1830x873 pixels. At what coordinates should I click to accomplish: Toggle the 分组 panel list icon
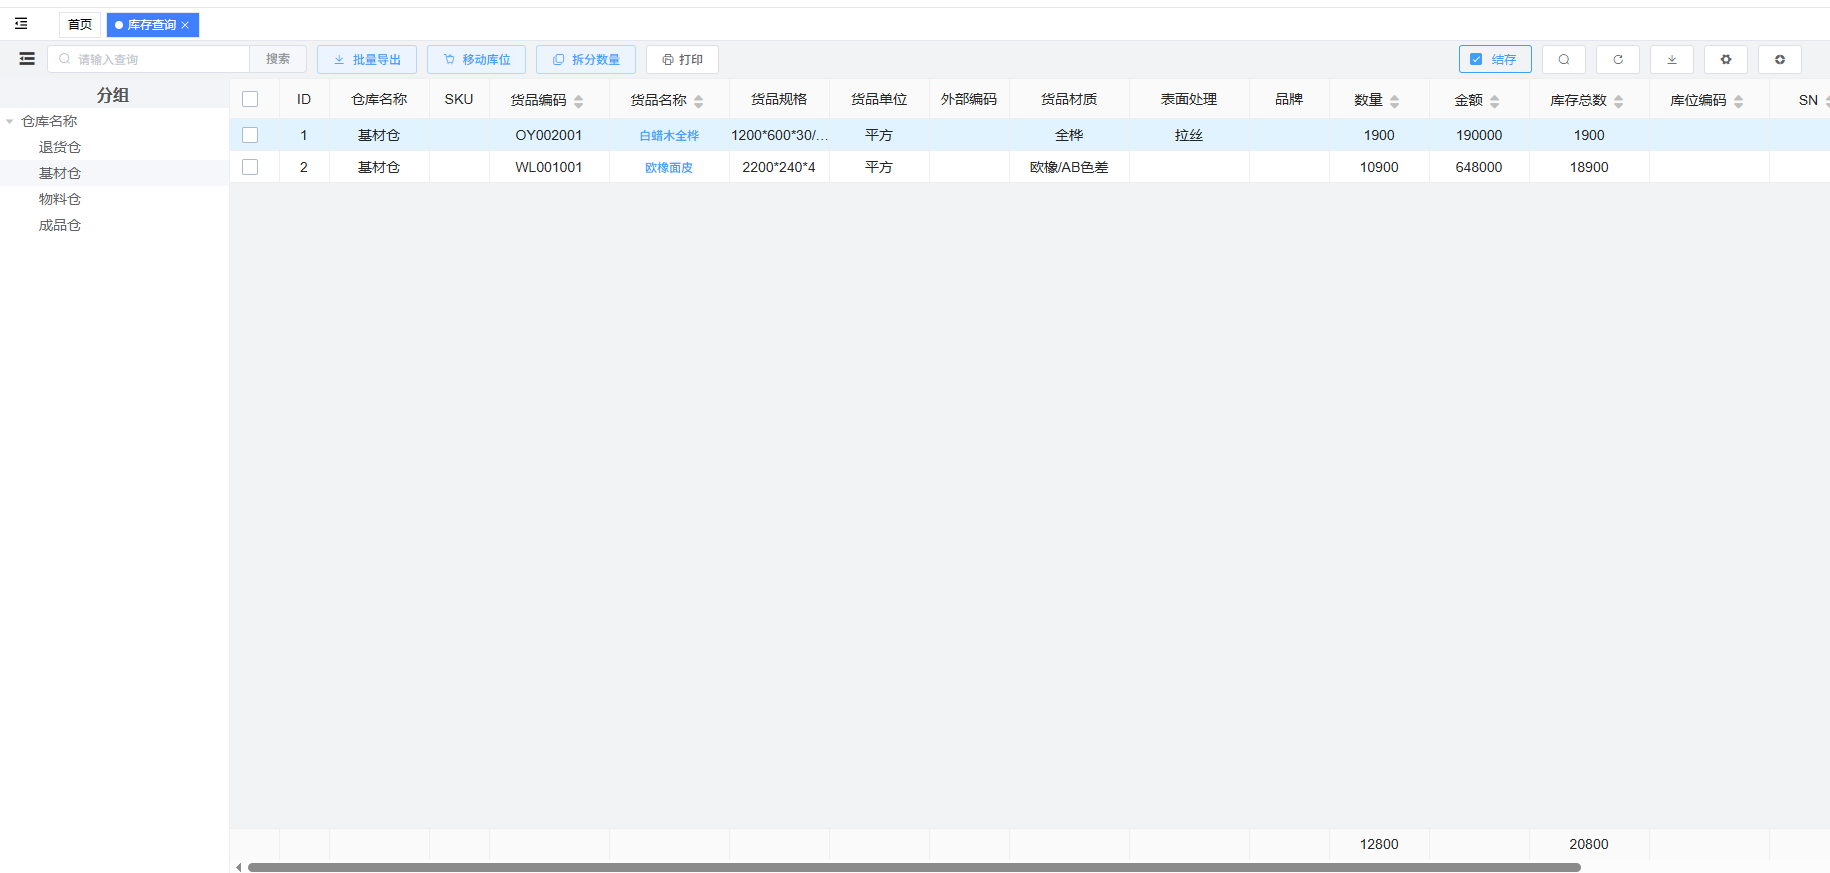pos(27,59)
